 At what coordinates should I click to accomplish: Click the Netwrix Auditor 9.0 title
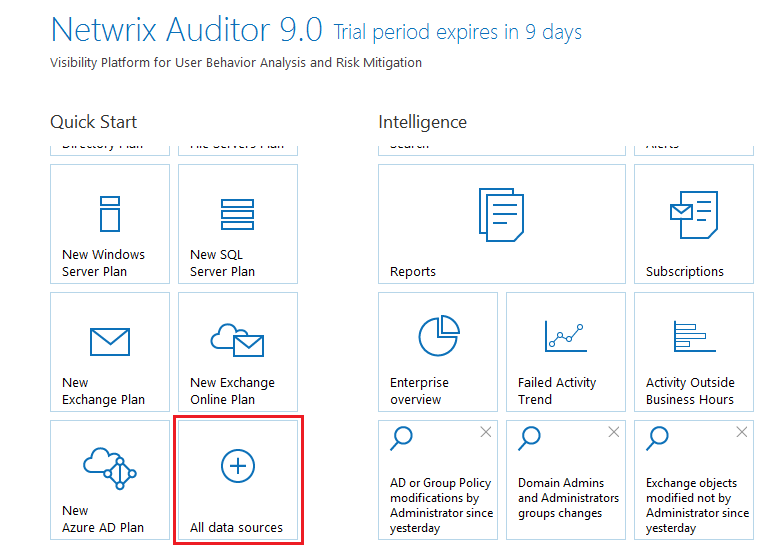(187, 29)
